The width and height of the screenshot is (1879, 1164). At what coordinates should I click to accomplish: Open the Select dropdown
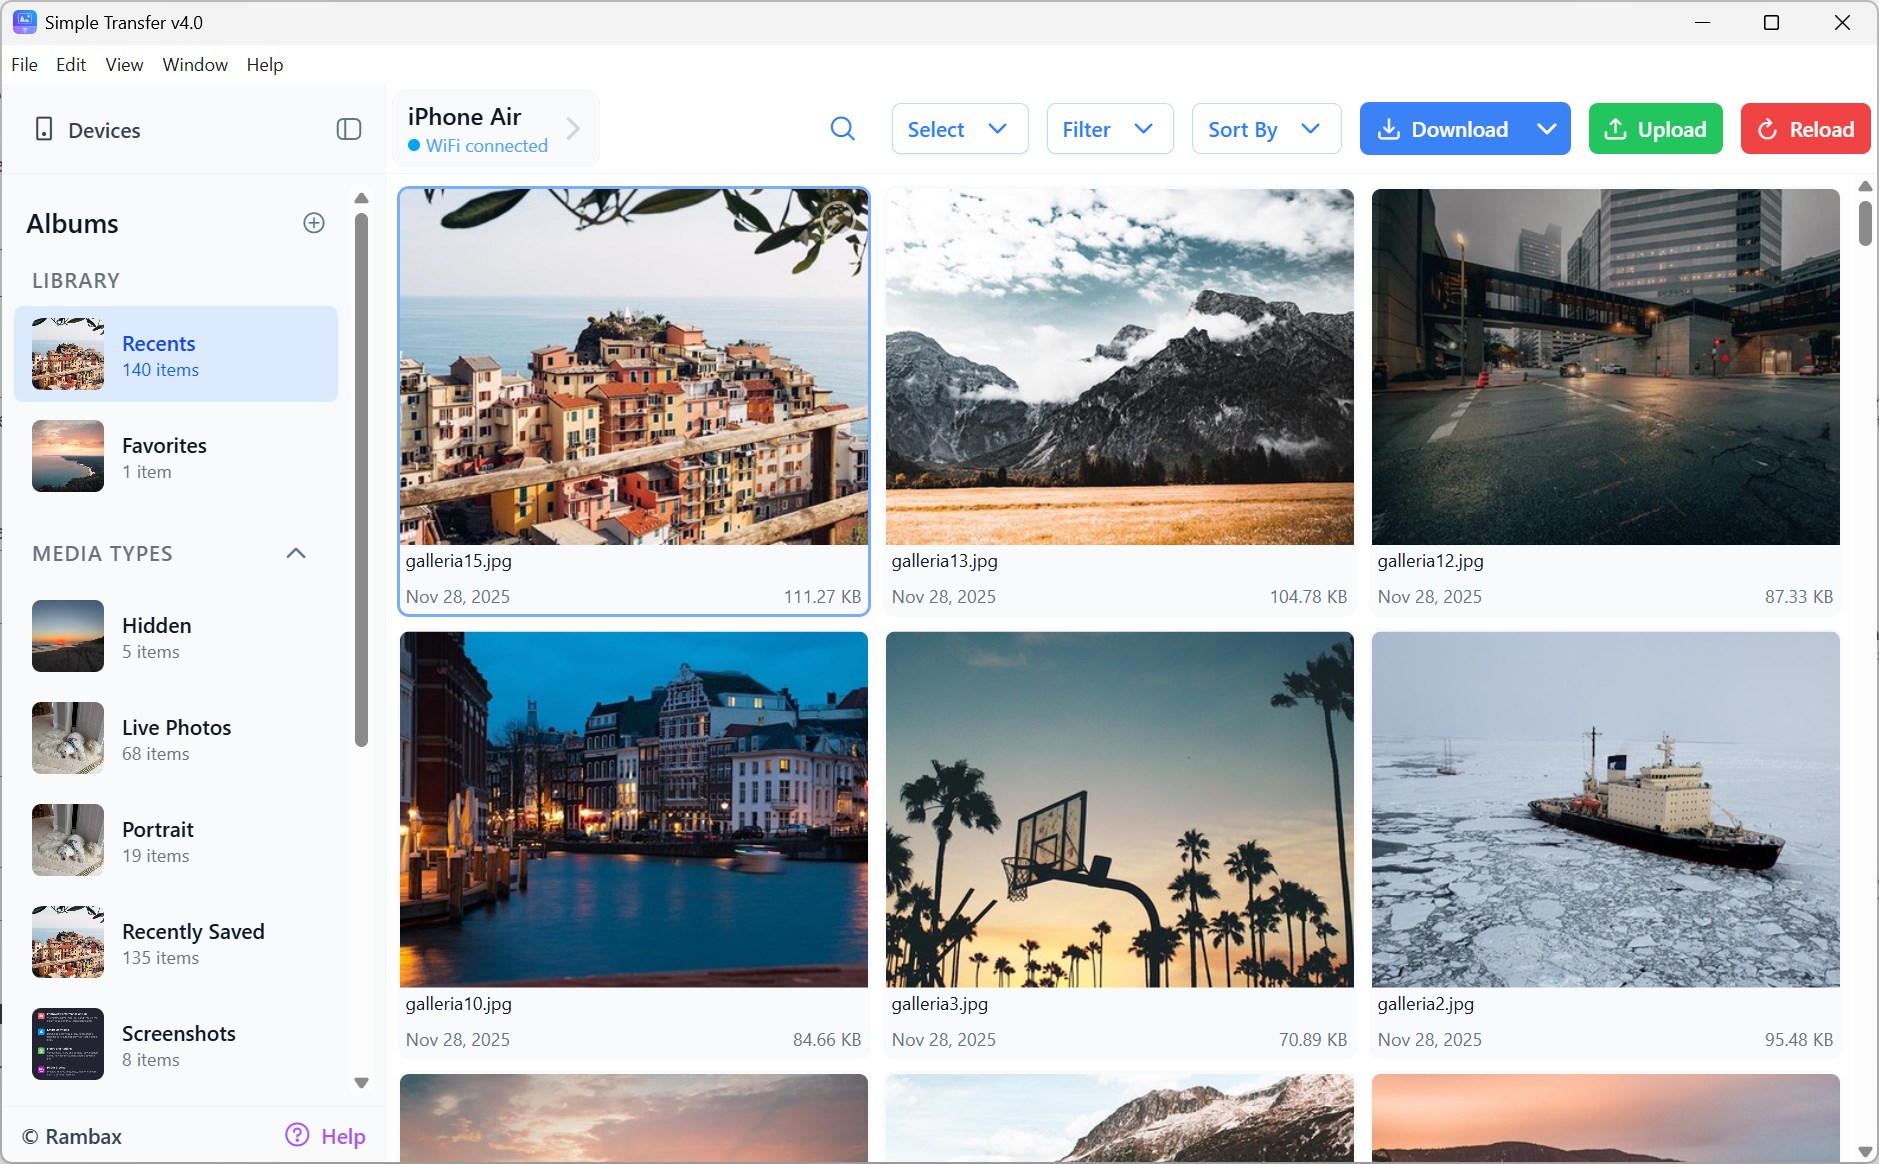pyautogui.click(x=958, y=129)
